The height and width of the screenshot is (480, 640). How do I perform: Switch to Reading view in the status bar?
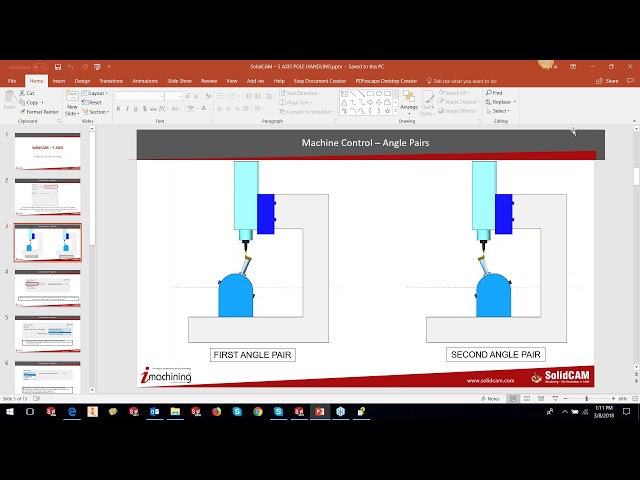(x=541, y=399)
